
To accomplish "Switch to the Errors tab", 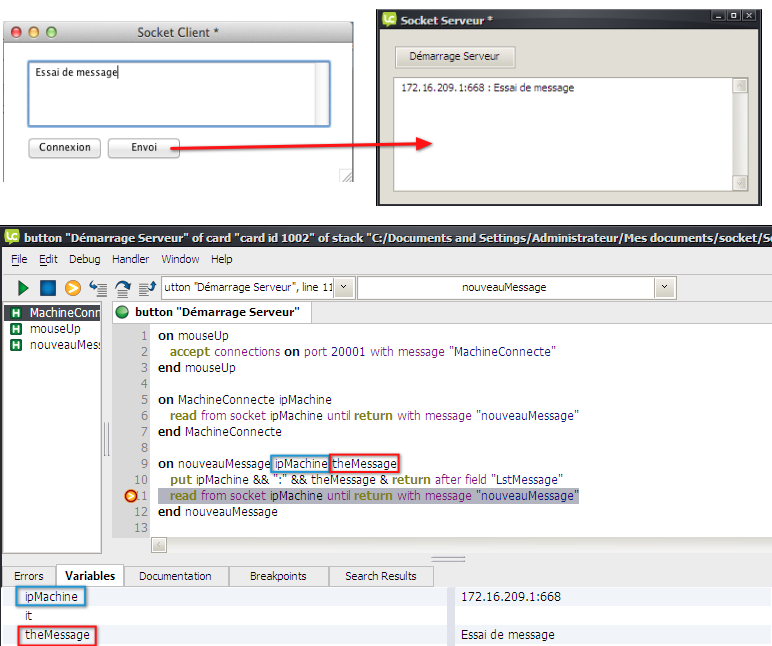I will pos(28,576).
